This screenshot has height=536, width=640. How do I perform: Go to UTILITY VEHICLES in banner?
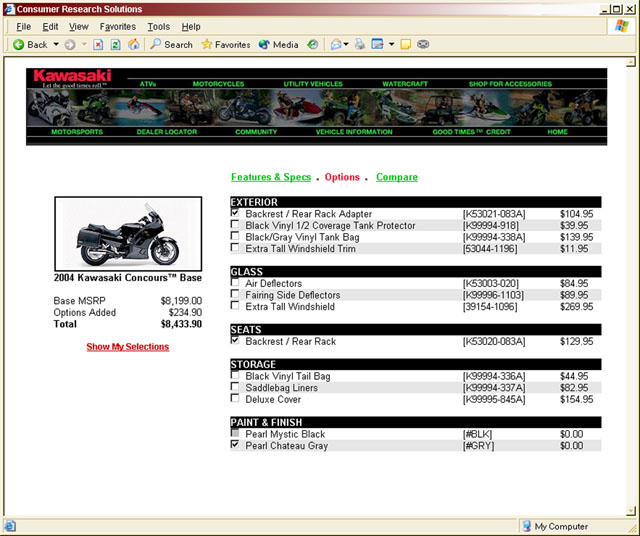tap(313, 84)
